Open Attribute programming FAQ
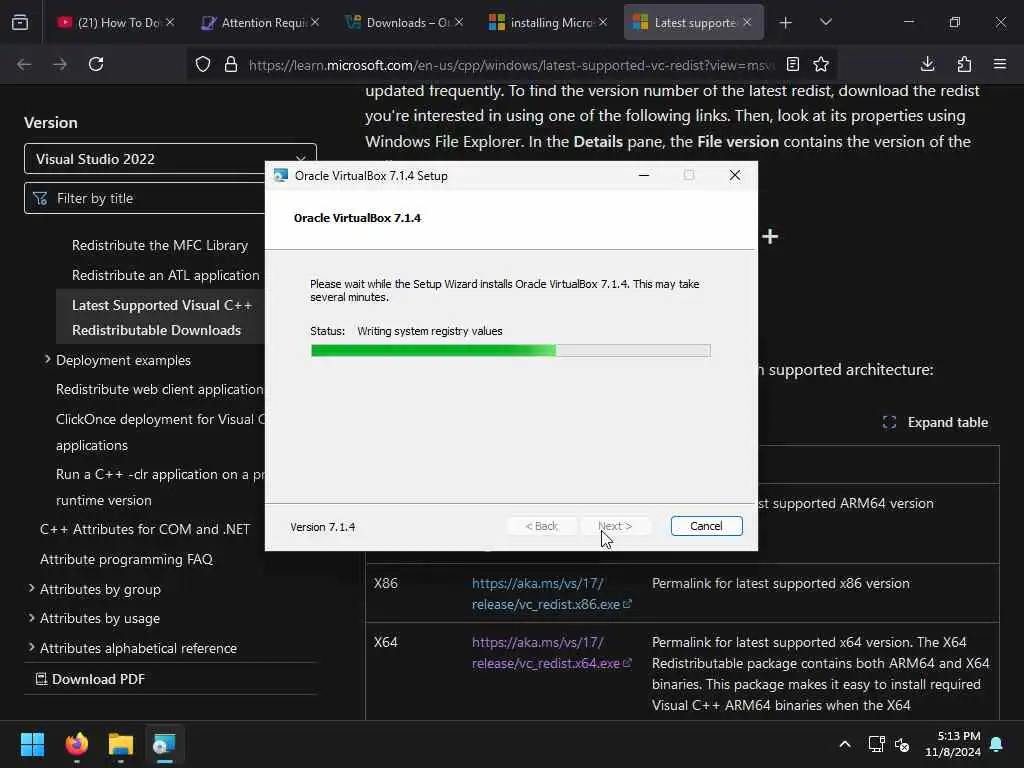The height and width of the screenshot is (768, 1024). 127,560
